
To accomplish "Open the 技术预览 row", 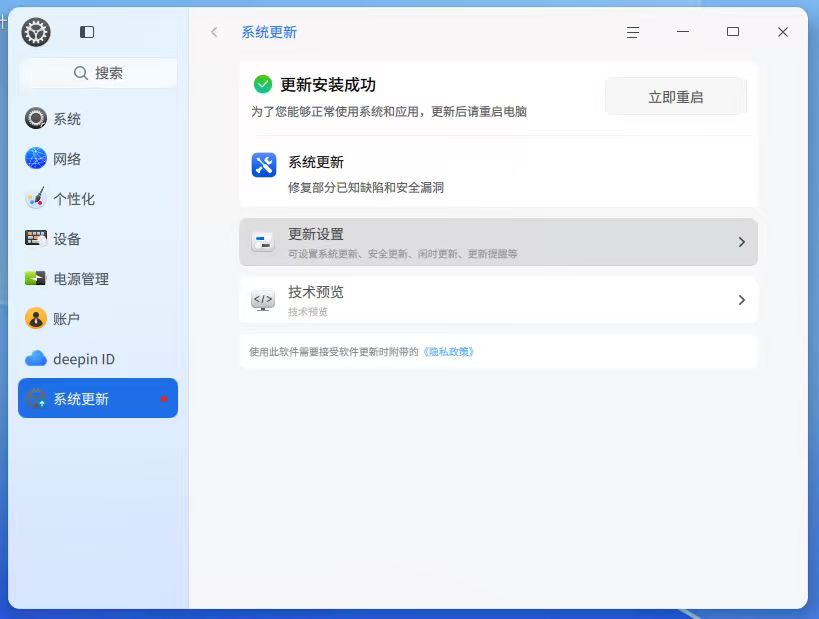I will point(498,300).
